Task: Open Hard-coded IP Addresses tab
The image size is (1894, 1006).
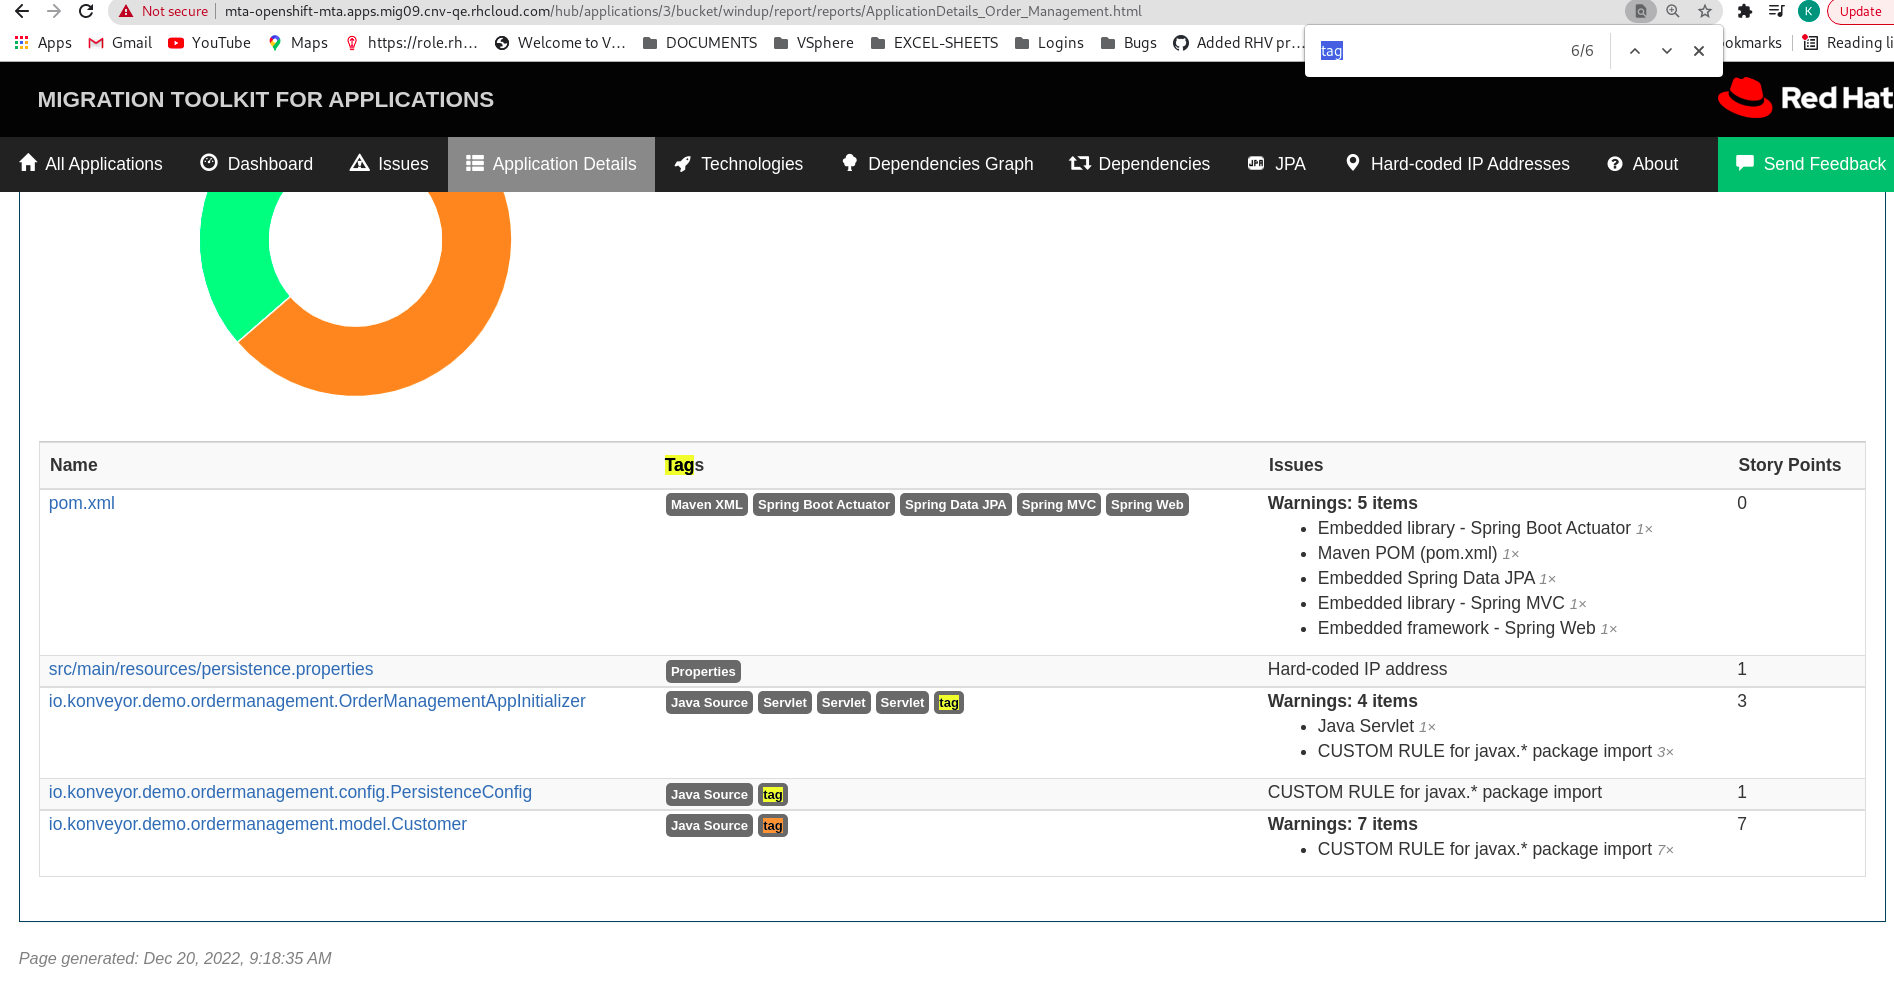Action: click(x=1457, y=164)
